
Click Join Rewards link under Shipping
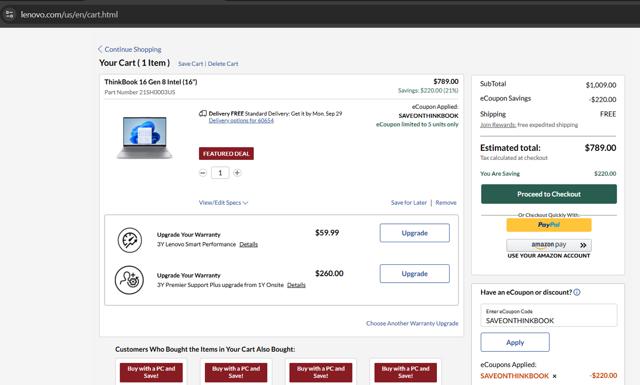point(498,125)
